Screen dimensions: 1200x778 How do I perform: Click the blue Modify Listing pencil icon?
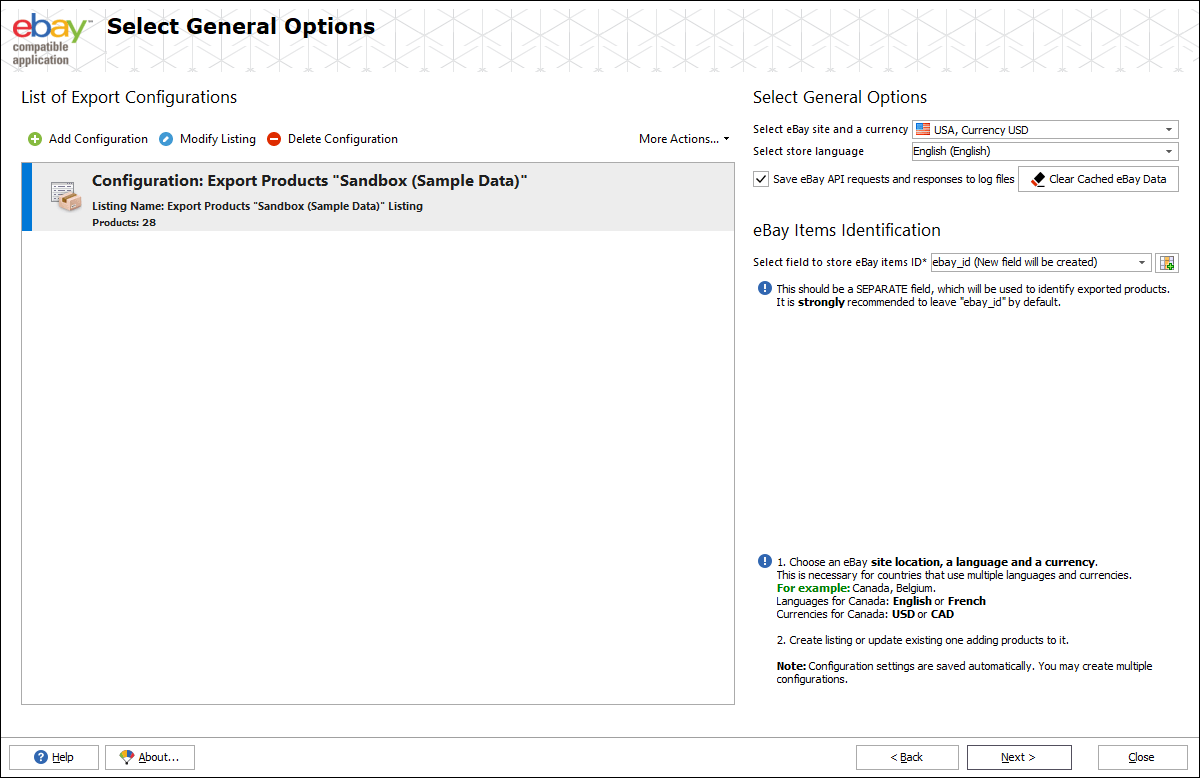point(166,139)
